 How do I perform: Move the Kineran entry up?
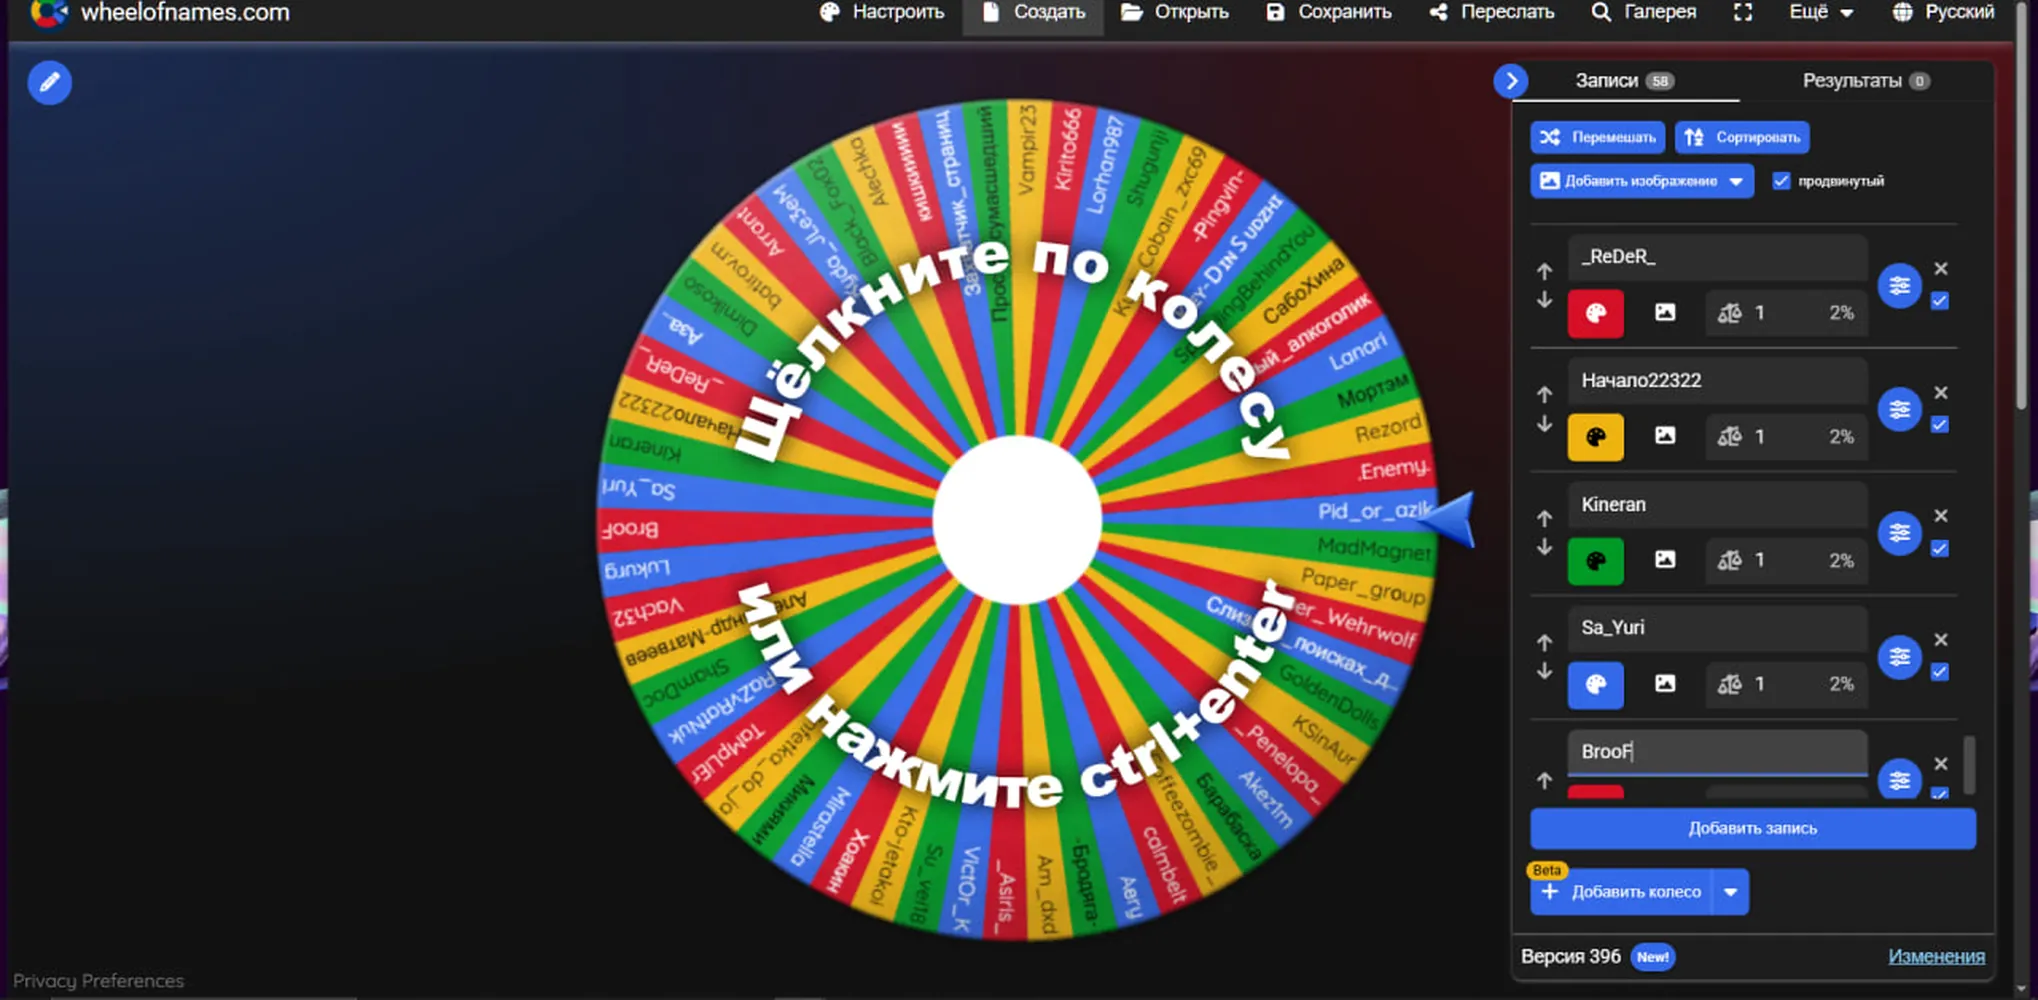(x=1544, y=518)
